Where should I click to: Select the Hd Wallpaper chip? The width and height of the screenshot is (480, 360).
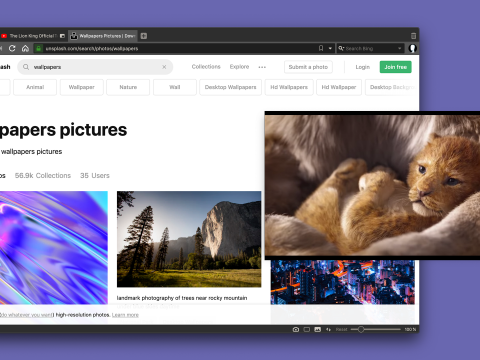point(339,87)
